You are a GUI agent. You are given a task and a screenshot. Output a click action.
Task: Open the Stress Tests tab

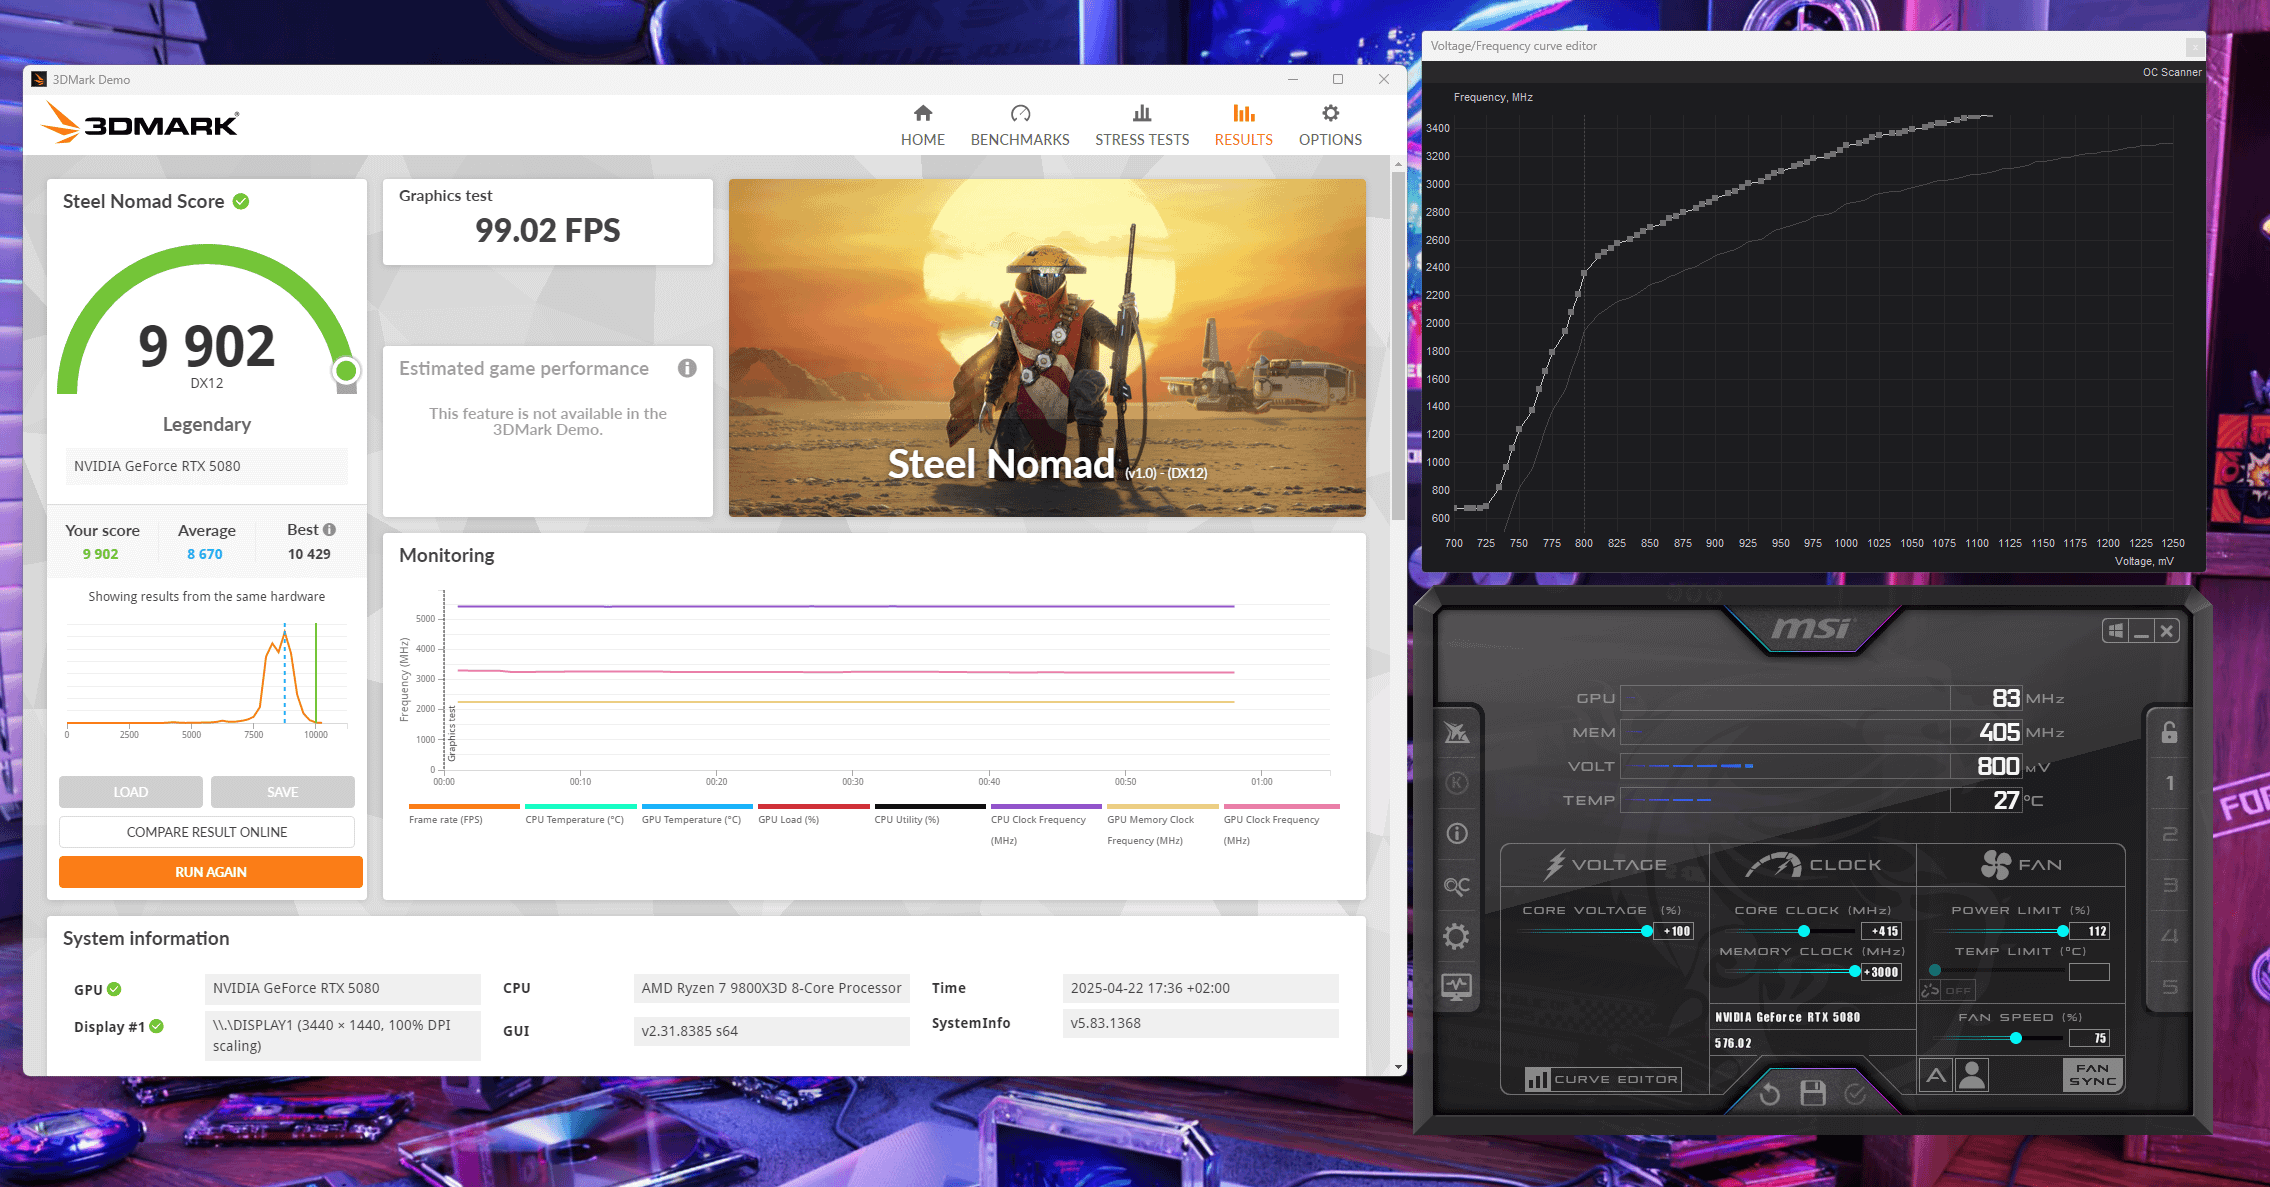coord(1142,126)
